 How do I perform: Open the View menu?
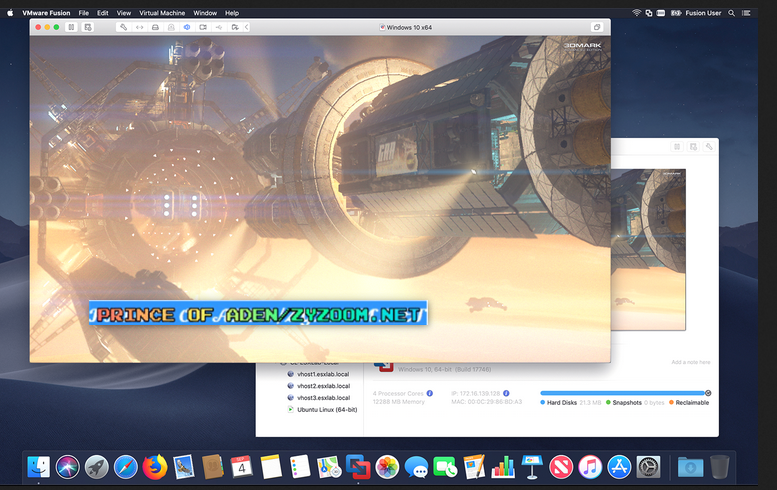pos(124,13)
